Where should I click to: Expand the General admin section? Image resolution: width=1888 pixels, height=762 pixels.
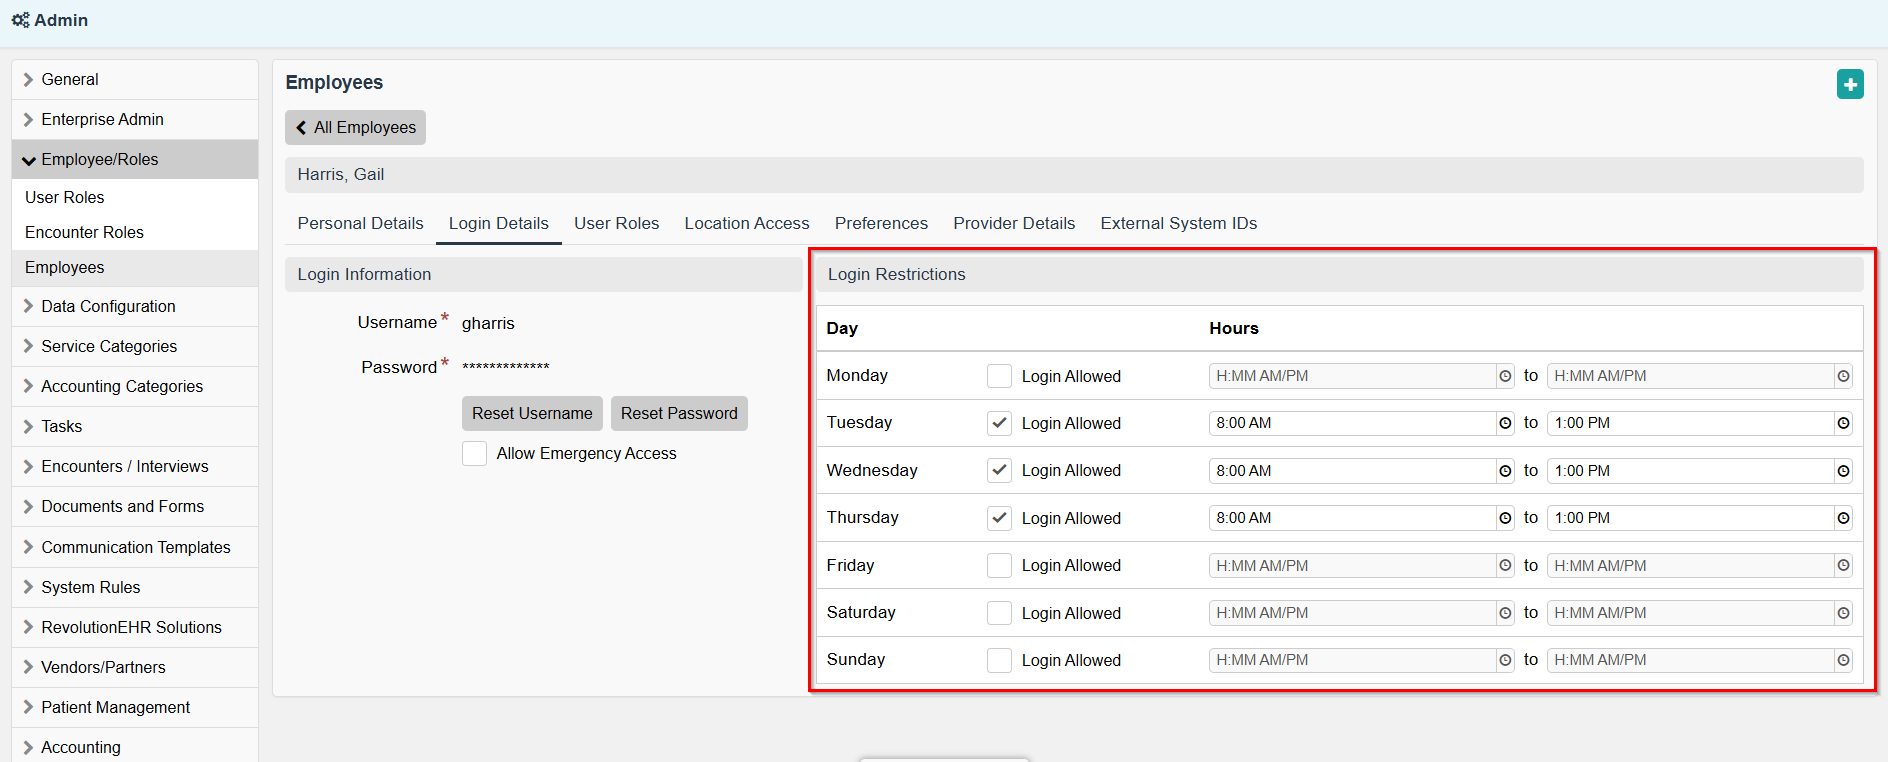point(70,80)
